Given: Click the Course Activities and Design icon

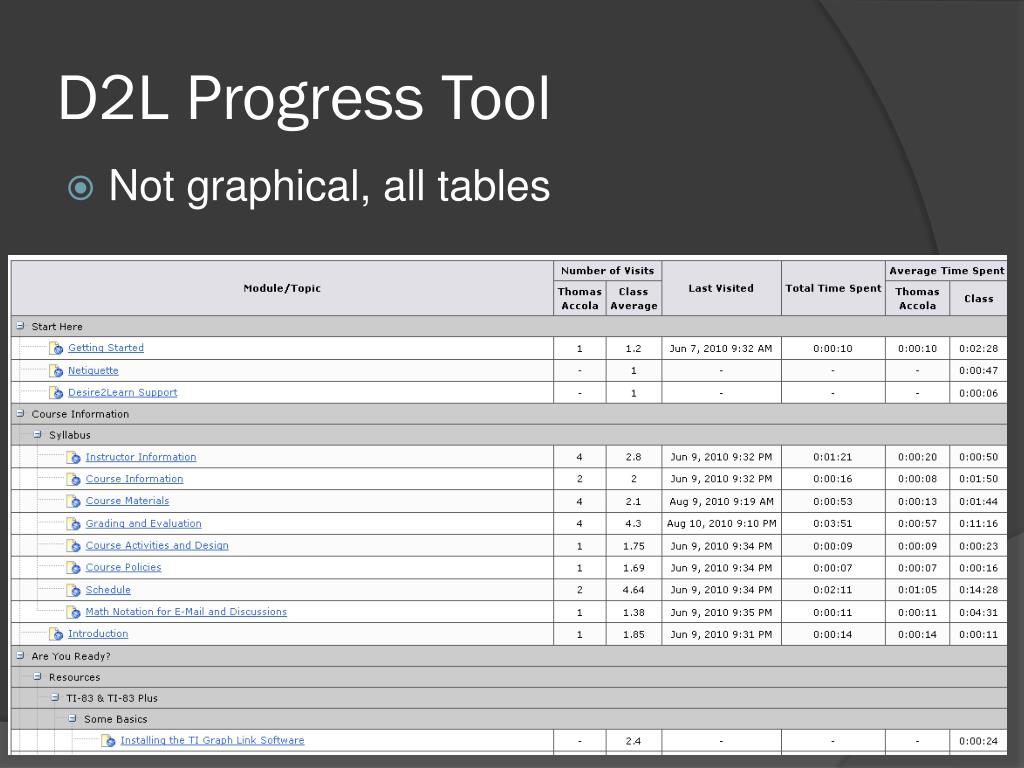Looking at the screenshot, I should pyautogui.click(x=74, y=546).
